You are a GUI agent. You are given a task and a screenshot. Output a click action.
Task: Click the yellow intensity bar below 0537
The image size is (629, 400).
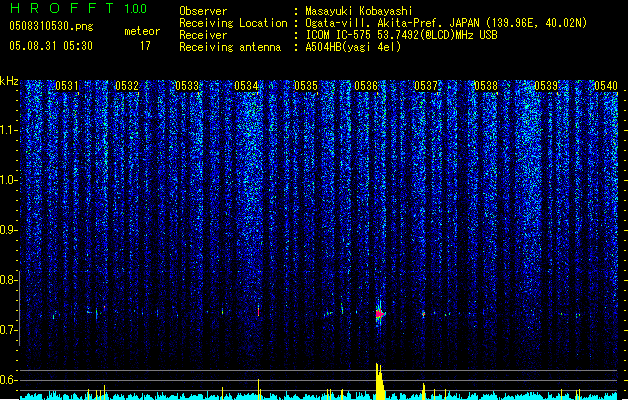[x=424, y=391]
